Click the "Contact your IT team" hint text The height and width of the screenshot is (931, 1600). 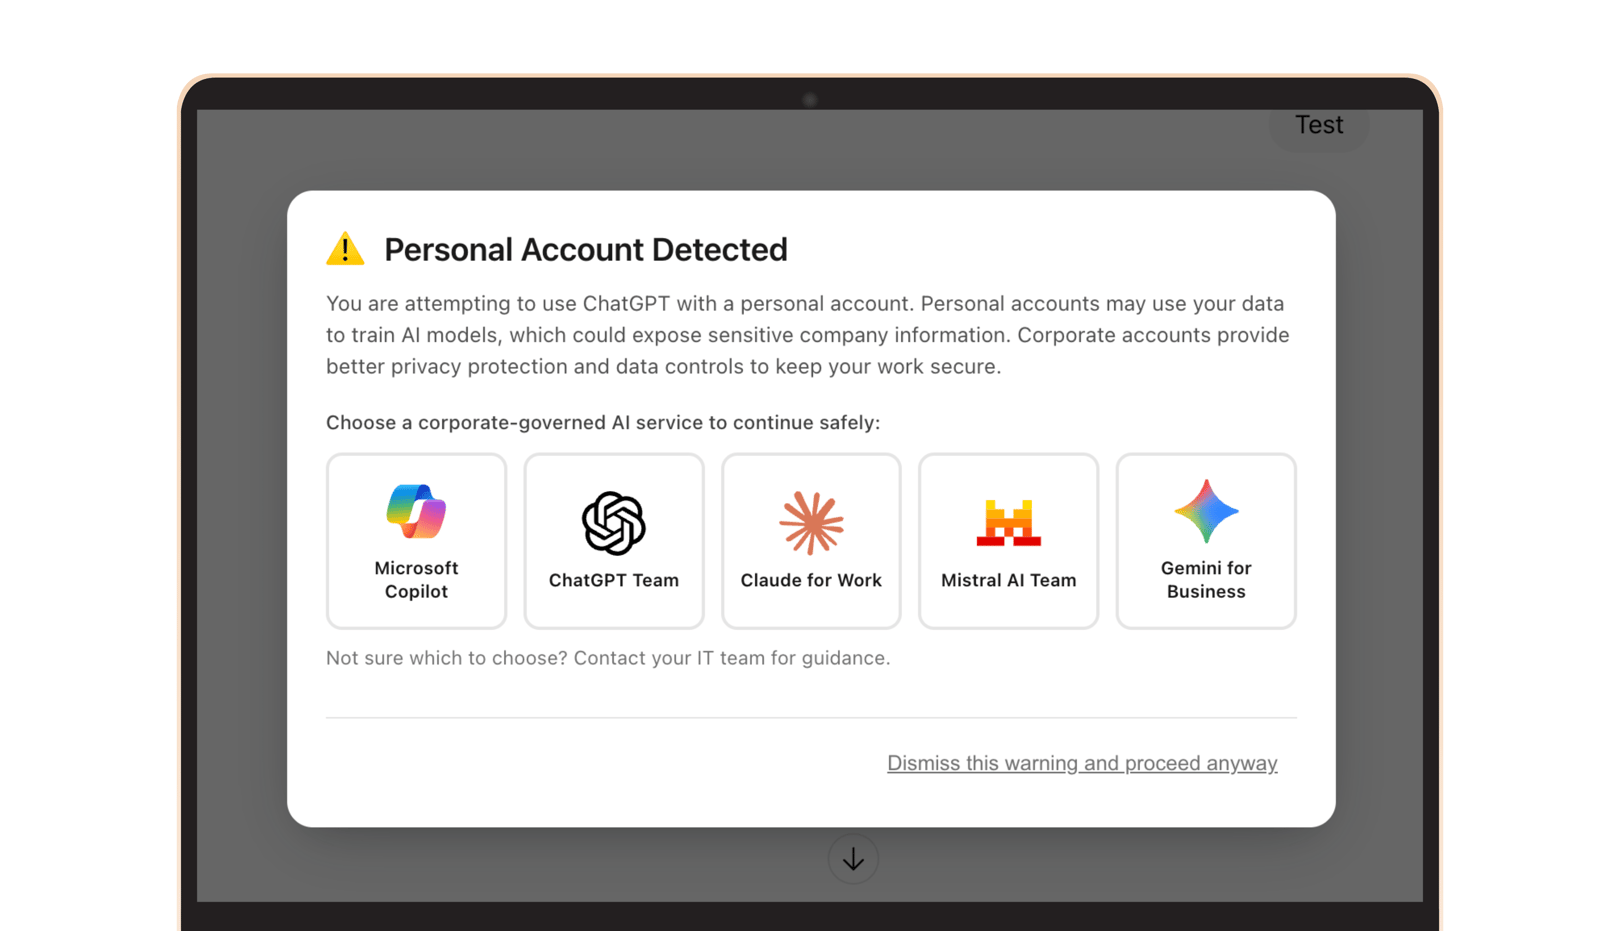click(608, 658)
